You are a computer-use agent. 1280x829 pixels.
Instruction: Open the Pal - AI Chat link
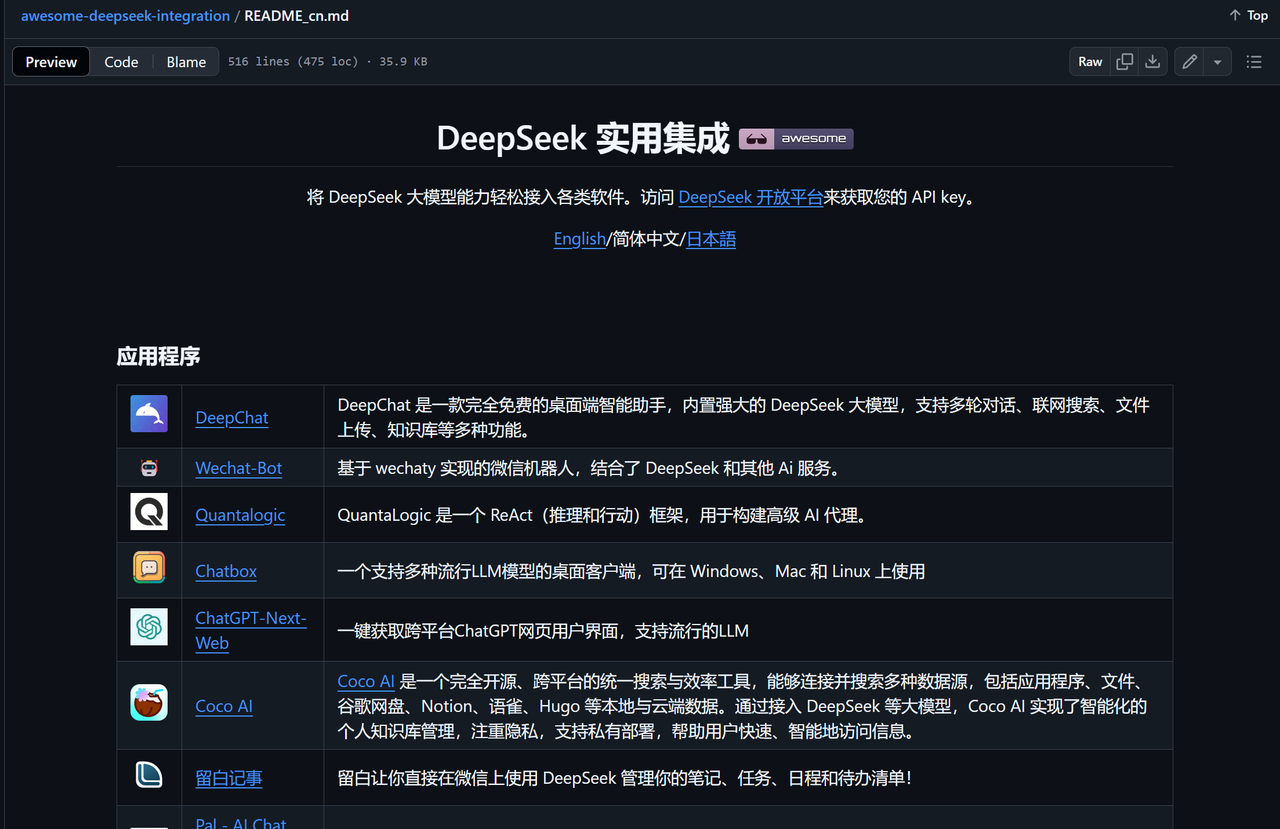(241, 822)
